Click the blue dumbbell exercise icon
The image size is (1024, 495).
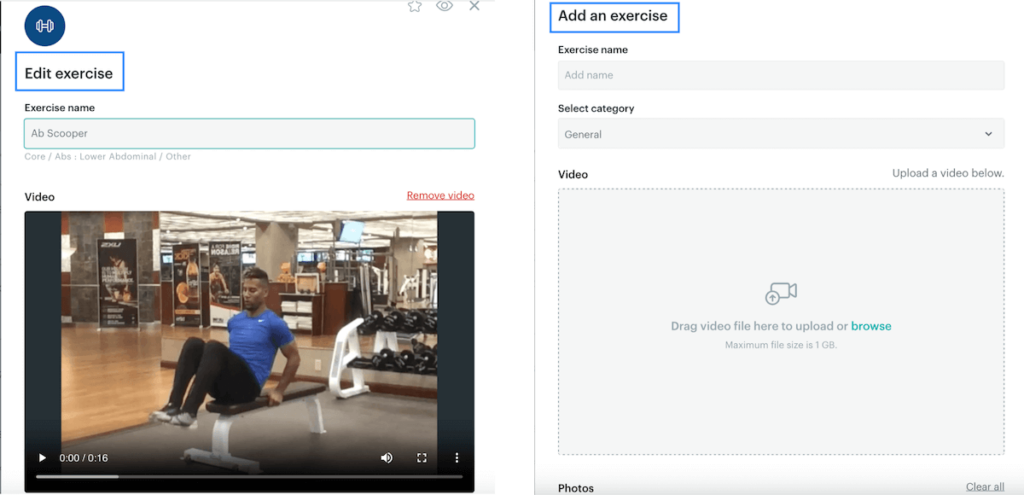44,26
